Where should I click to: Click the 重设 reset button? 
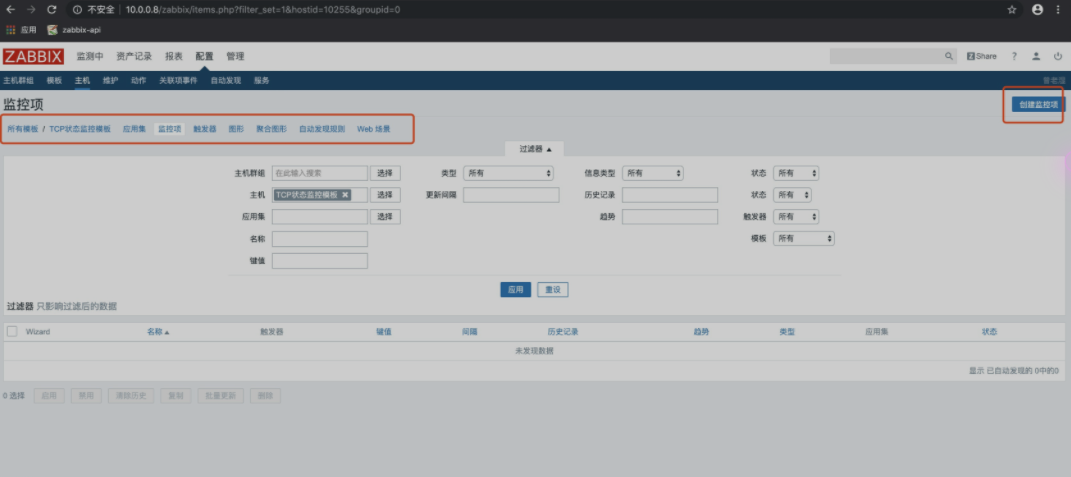[x=553, y=289]
